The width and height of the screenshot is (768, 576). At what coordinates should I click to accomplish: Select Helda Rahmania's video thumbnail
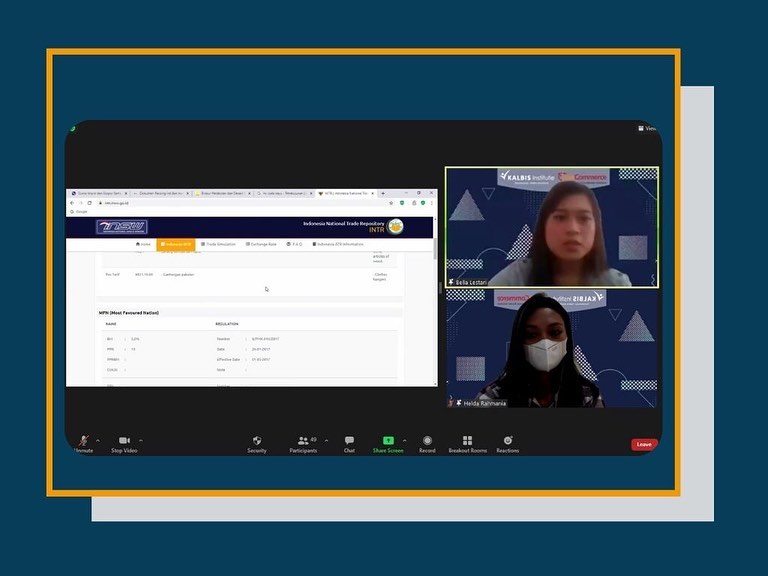point(552,349)
